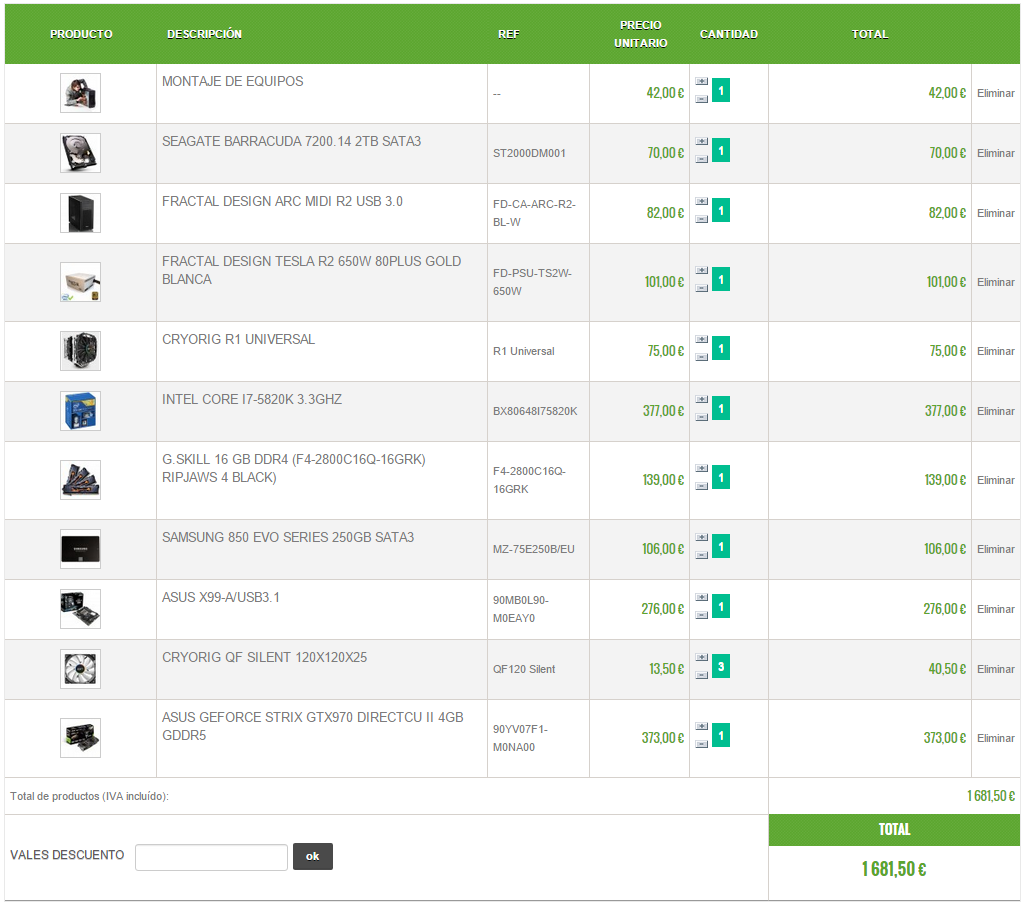
Task: Click the PRECIO UNITARIO column header
Action: pyautogui.click(x=641, y=34)
